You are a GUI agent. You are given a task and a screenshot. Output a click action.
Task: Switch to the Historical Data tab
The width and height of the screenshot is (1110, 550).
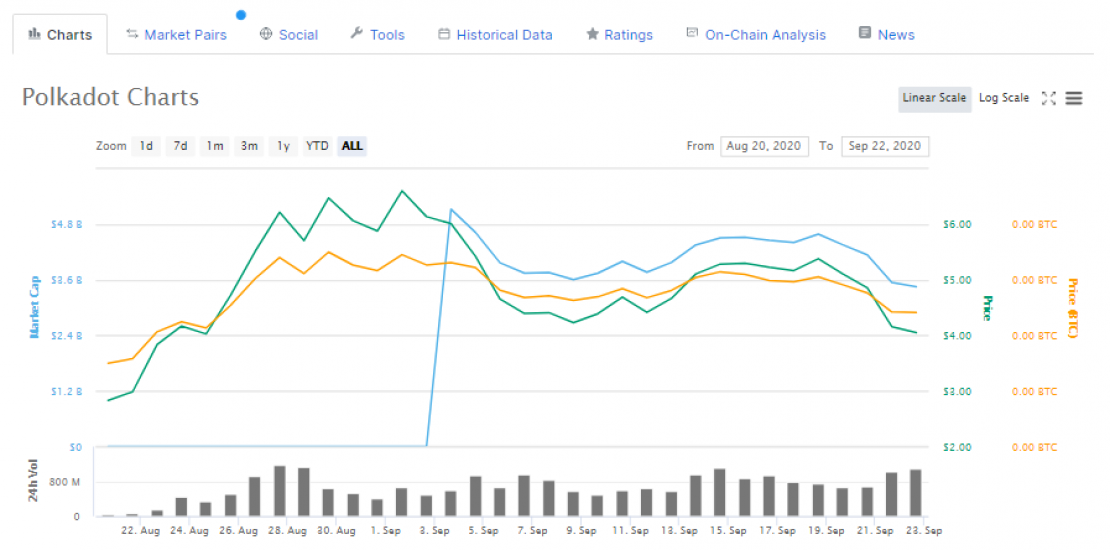point(504,35)
